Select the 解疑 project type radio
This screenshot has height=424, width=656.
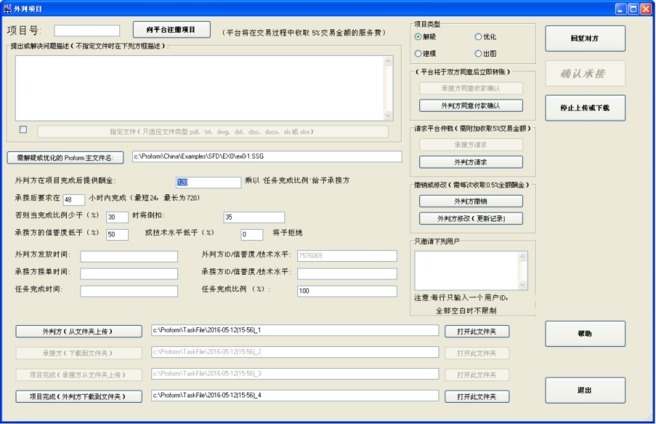pos(419,36)
